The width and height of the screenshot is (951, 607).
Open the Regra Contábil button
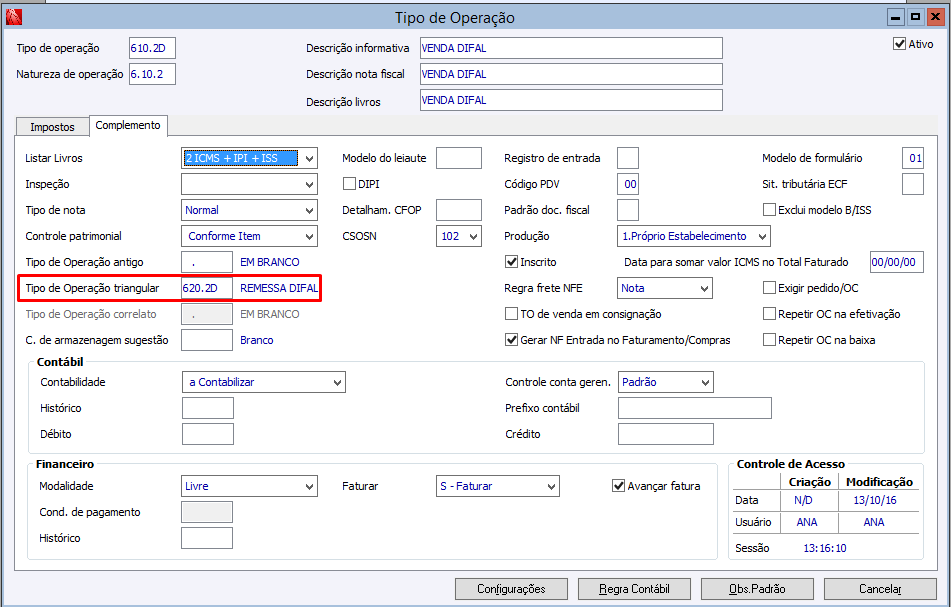click(x=634, y=589)
